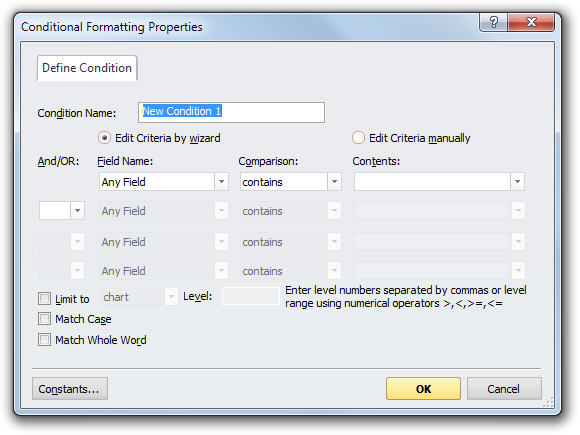Screen dimensions: 580x435
Task: Click the Cancel button
Action: [x=504, y=389]
